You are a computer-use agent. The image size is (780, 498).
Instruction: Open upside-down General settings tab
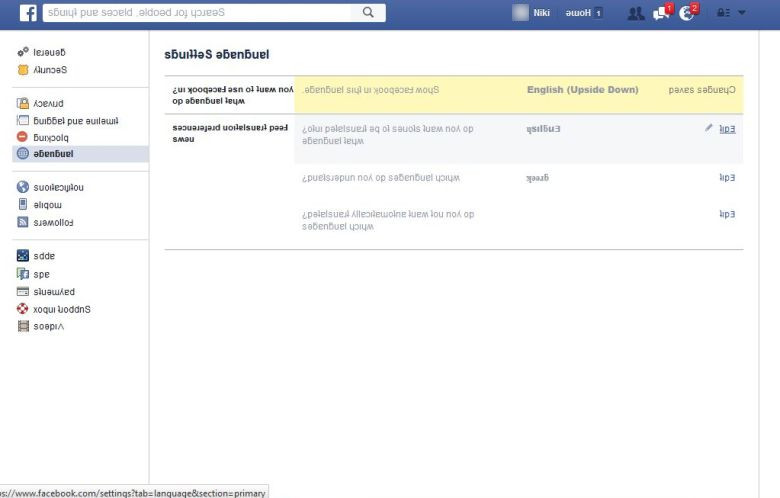click(x=49, y=52)
